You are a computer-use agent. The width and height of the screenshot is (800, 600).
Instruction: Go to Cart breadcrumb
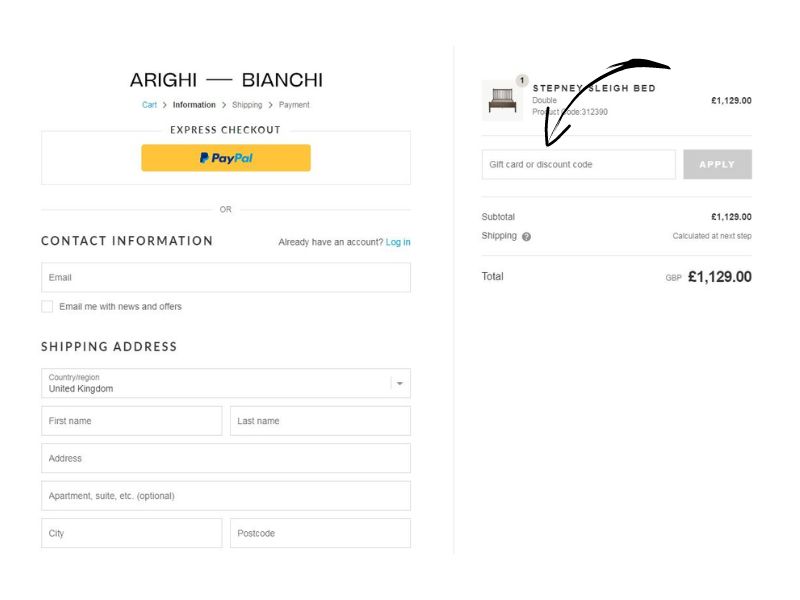(x=149, y=105)
